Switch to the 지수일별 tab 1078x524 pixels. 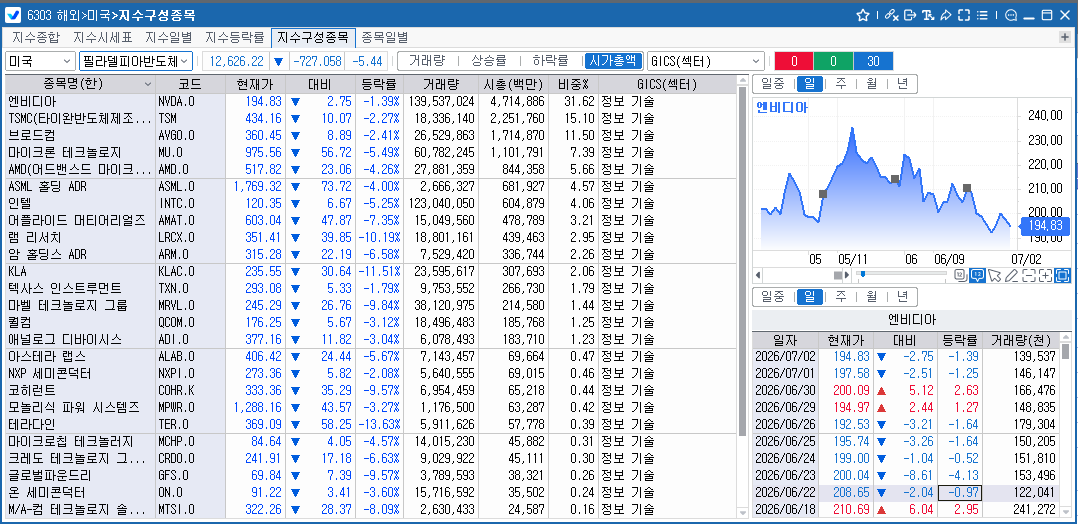(x=169, y=37)
